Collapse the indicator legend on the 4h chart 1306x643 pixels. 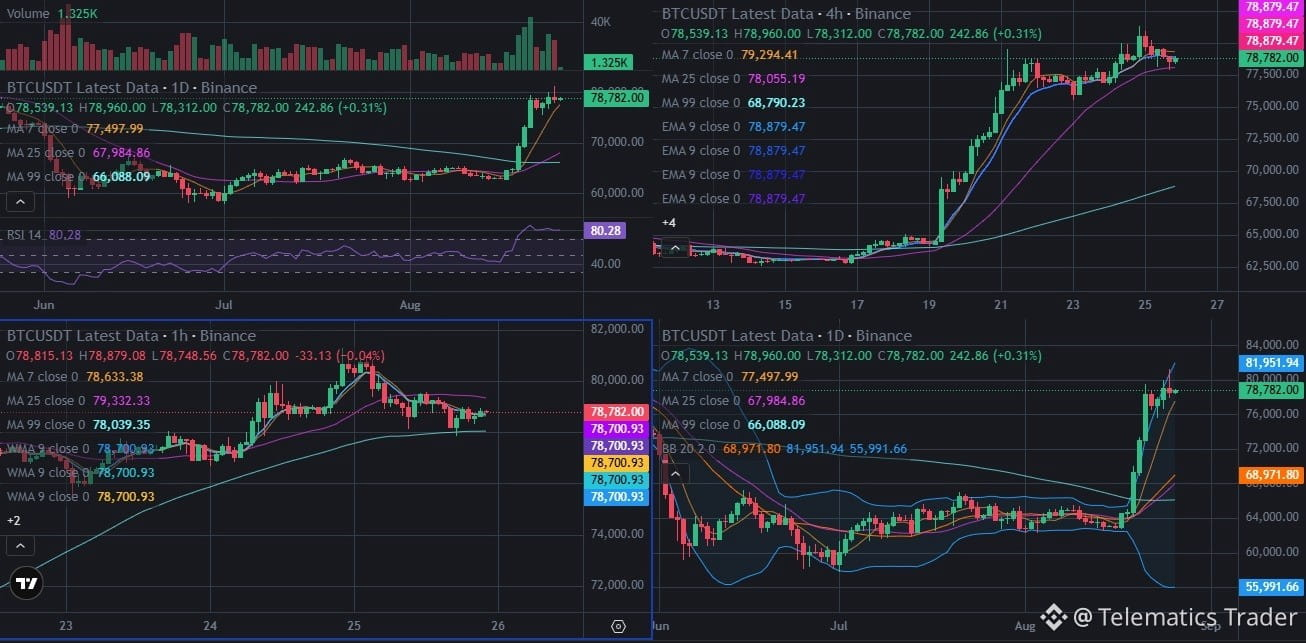[x=675, y=248]
